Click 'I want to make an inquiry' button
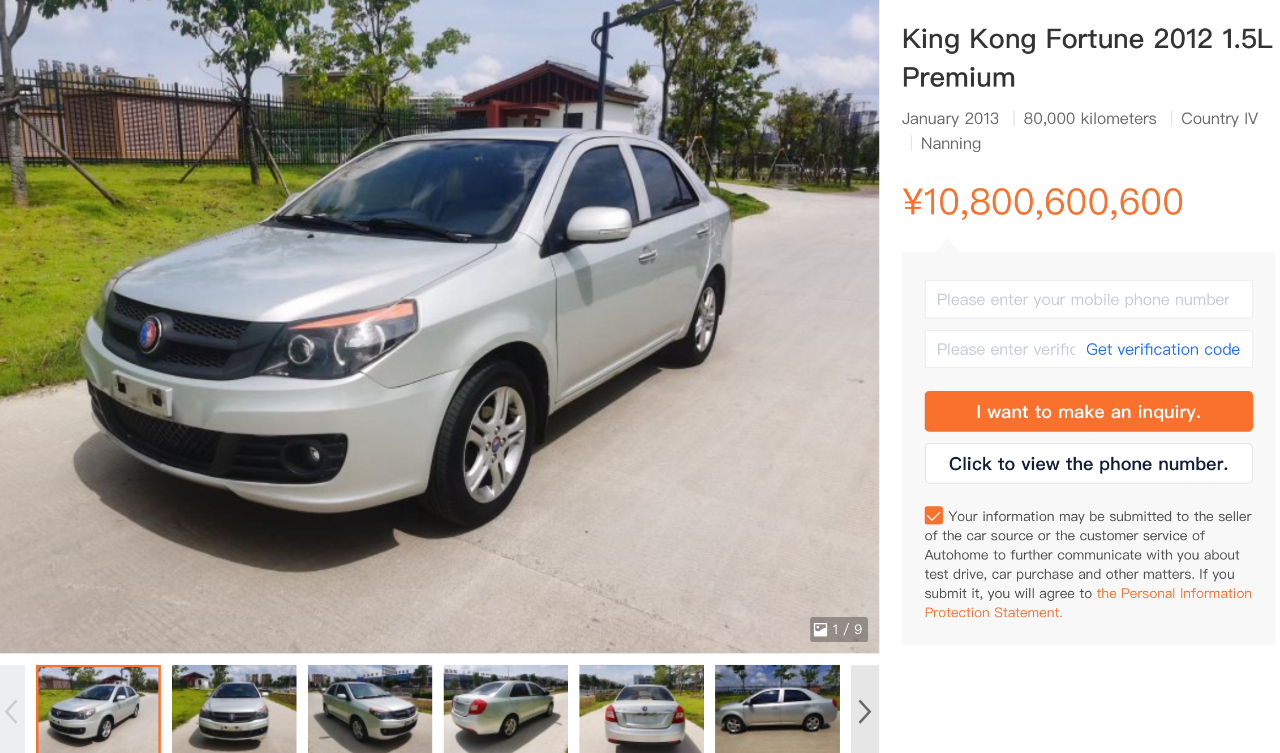 coord(1088,411)
